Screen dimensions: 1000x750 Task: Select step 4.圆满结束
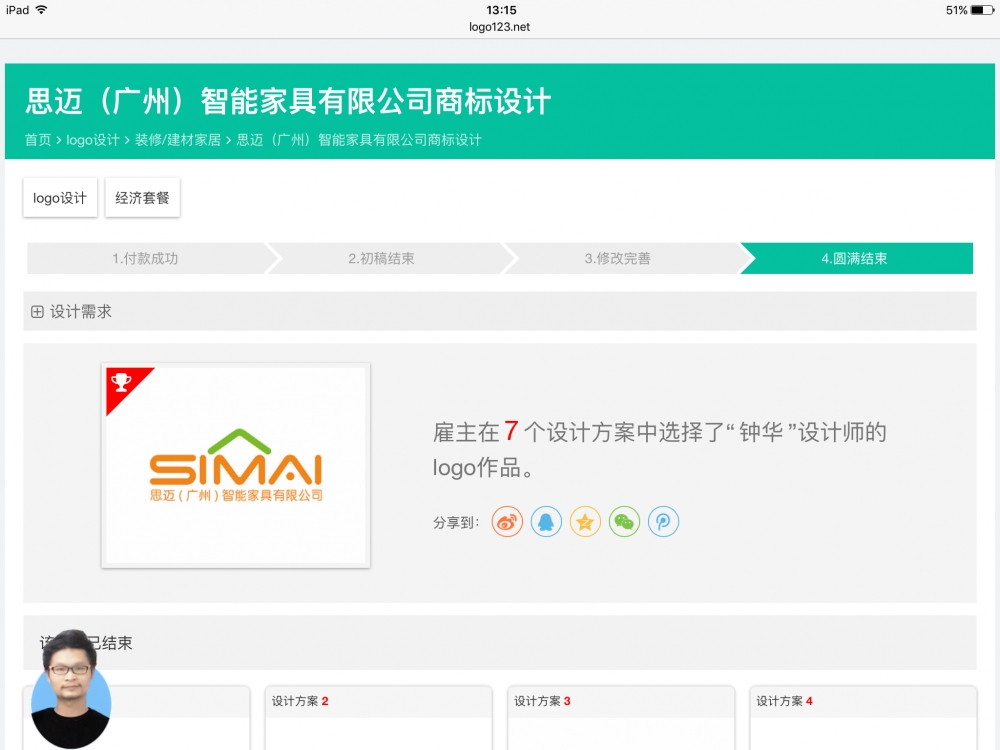click(x=854, y=258)
